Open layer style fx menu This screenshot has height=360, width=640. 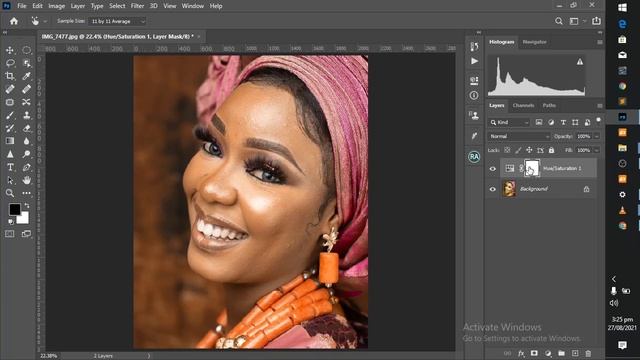click(x=521, y=353)
